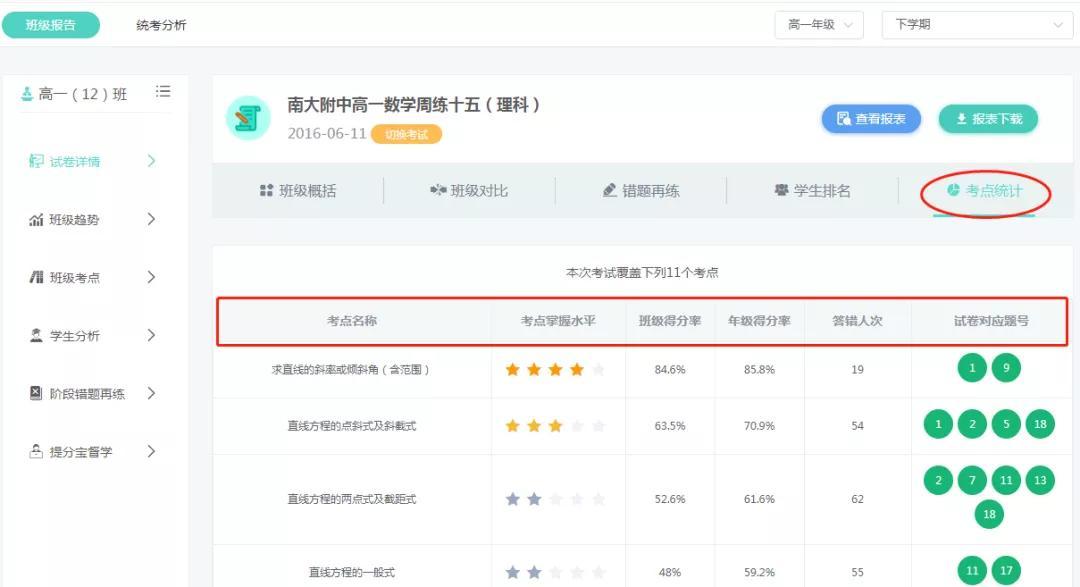Click the 班级得分率 column header
The height and width of the screenshot is (587, 1080).
669,321
